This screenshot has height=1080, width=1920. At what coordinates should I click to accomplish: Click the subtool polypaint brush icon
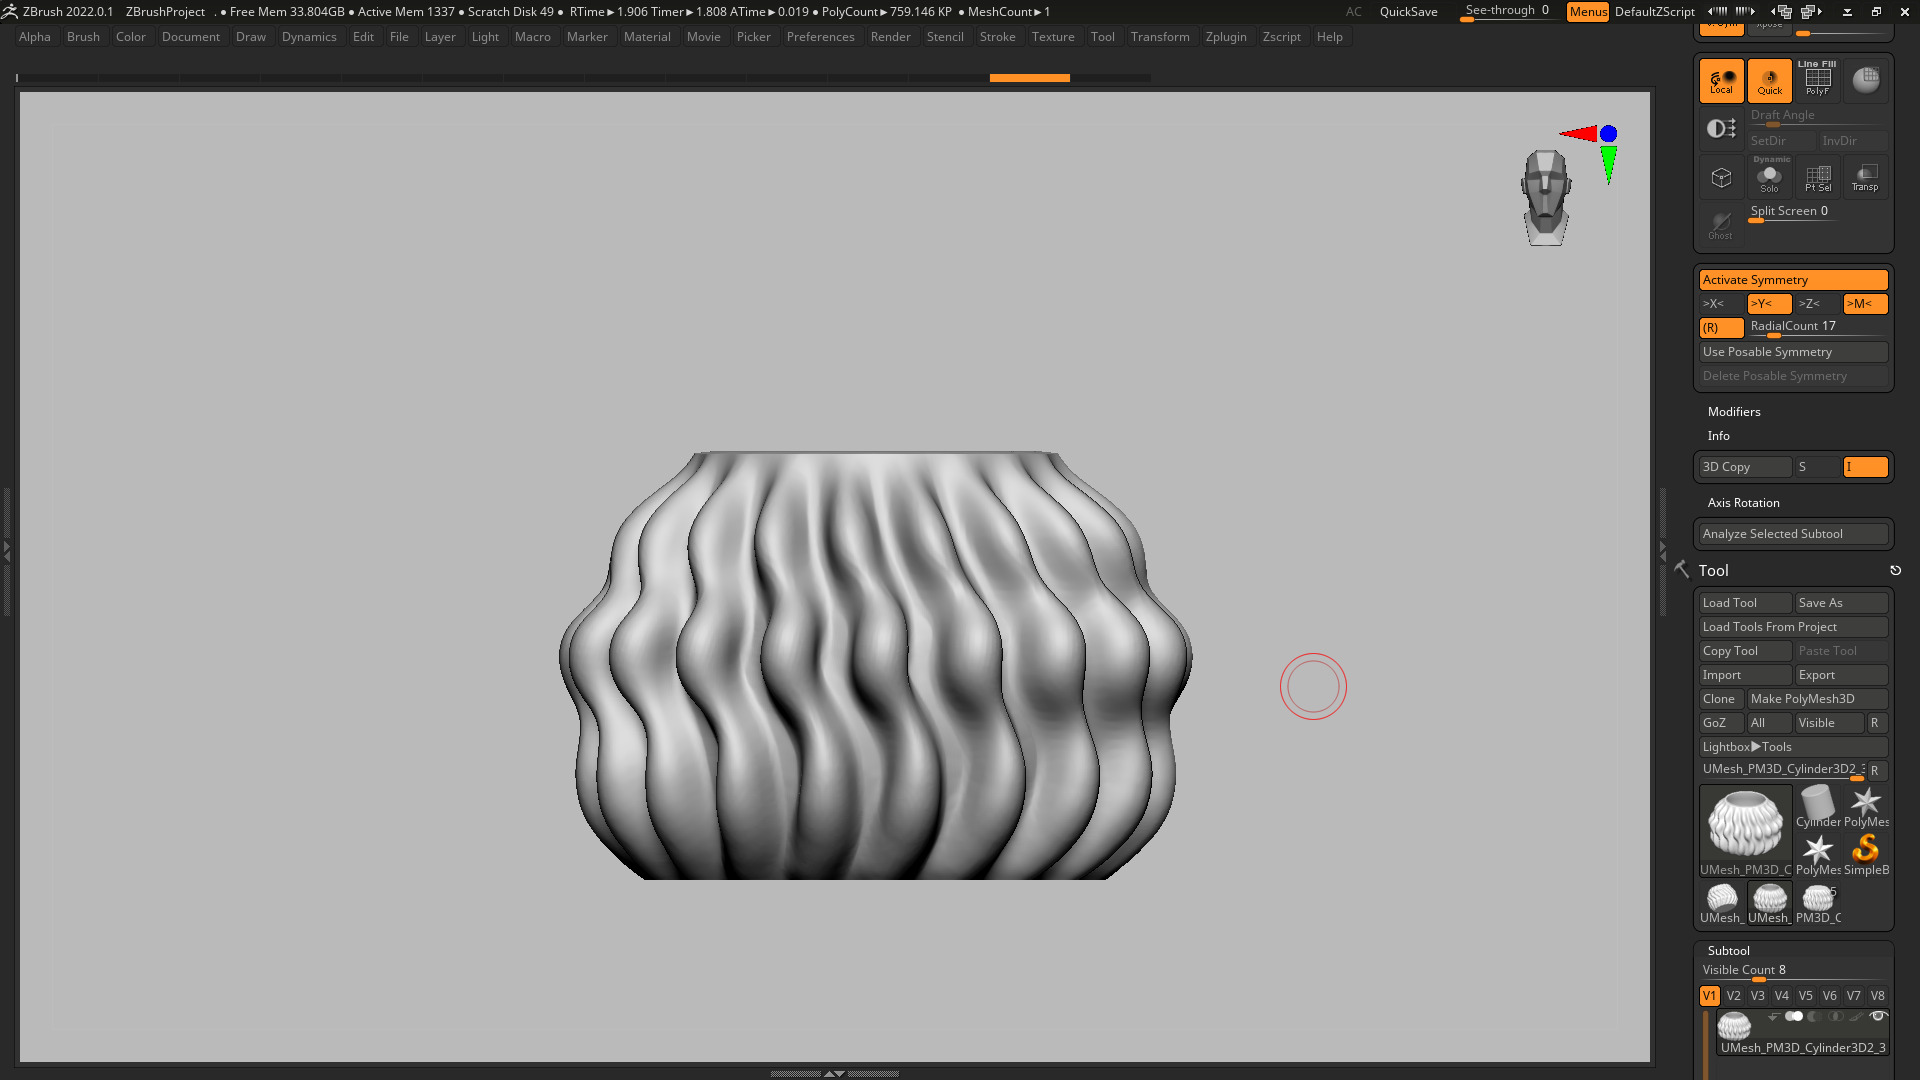tap(1857, 1016)
